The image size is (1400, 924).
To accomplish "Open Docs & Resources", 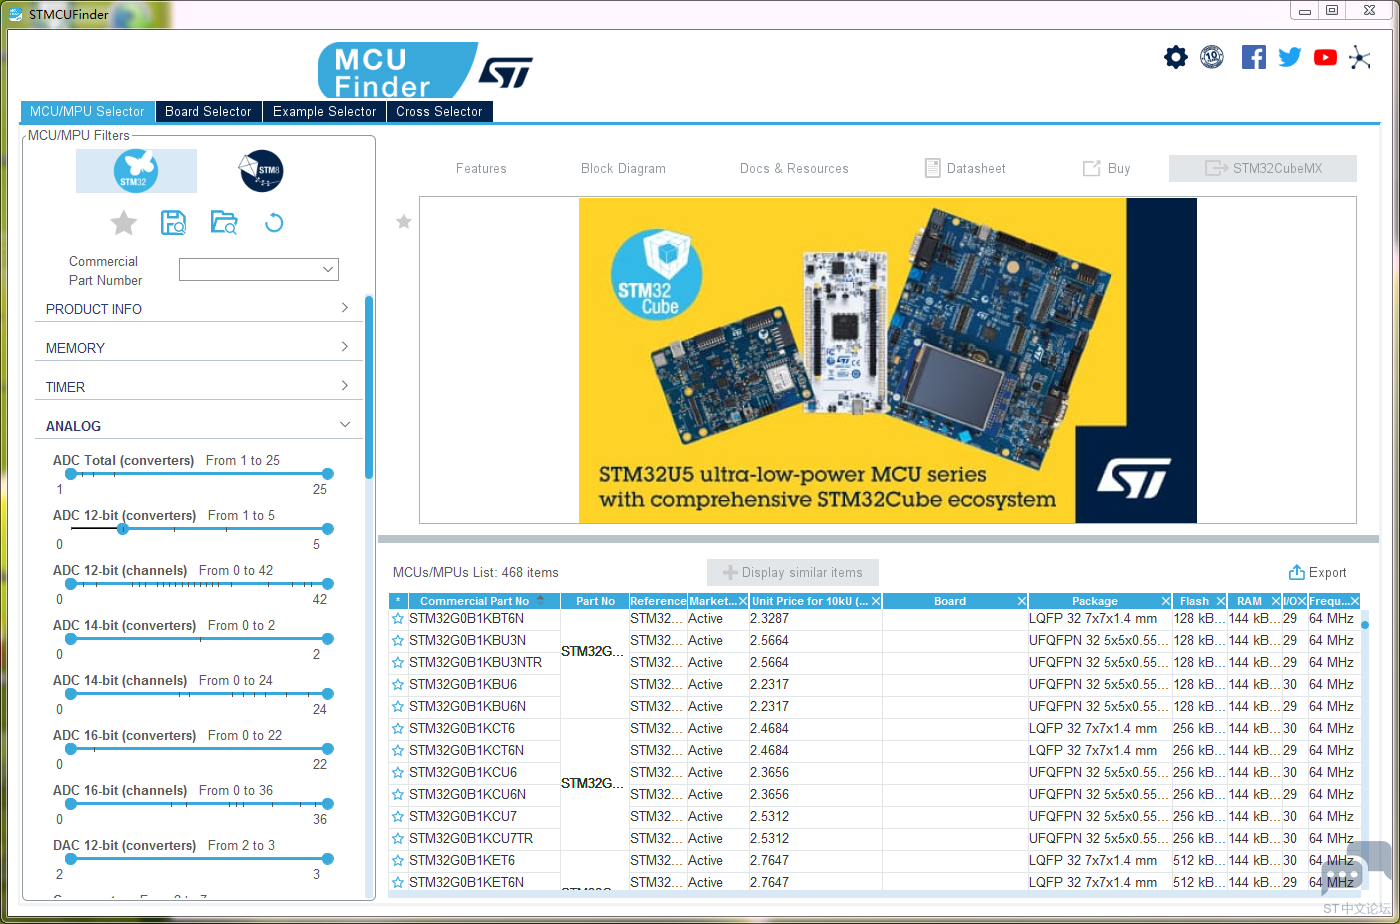I will point(794,169).
